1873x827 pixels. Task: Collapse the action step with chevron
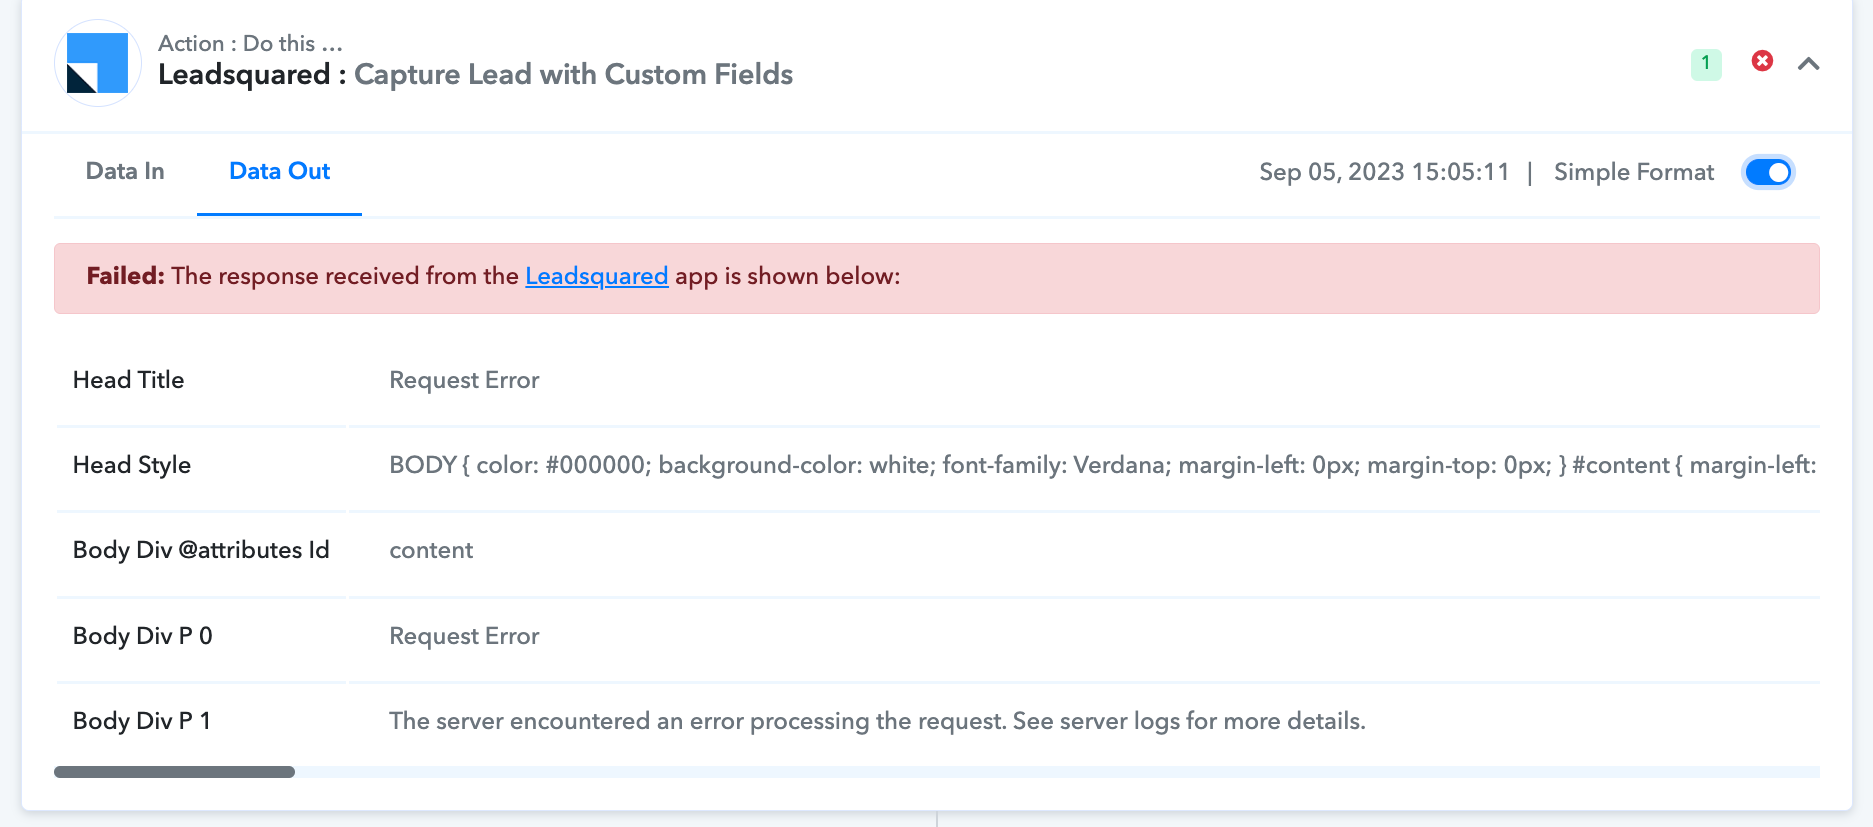[x=1808, y=64]
